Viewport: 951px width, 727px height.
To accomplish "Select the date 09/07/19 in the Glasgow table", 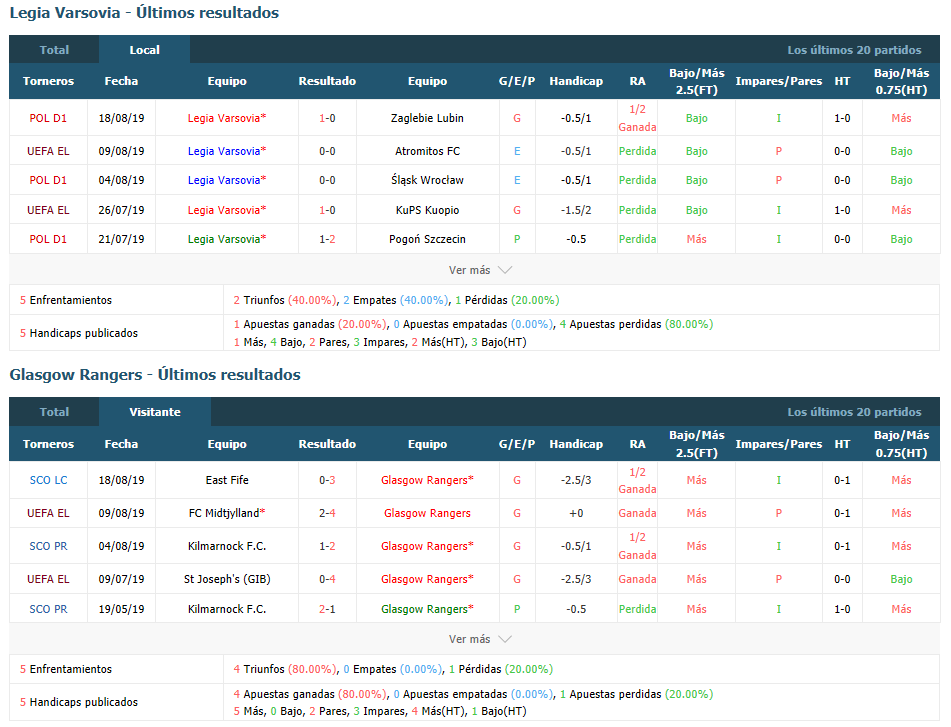I will (x=121, y=579).
